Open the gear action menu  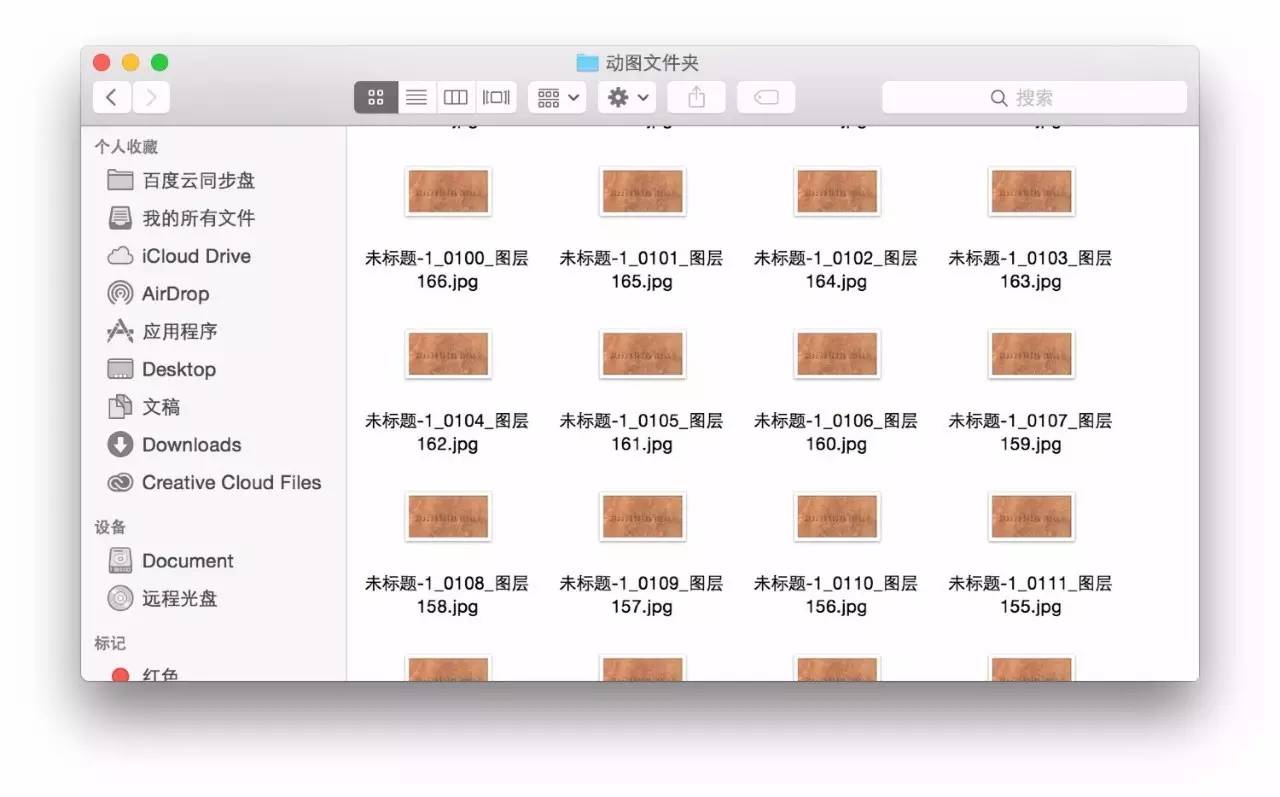click(628, 97)
